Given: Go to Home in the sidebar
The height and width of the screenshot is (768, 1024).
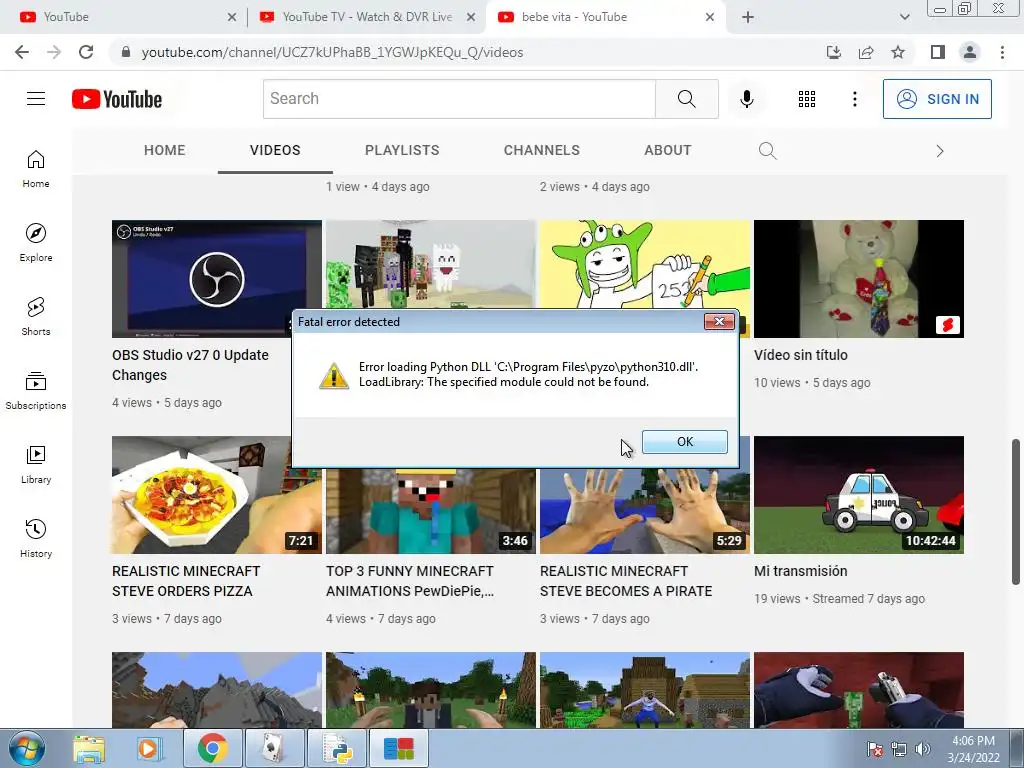Looking at the screenshot, I should click(36, 168).
